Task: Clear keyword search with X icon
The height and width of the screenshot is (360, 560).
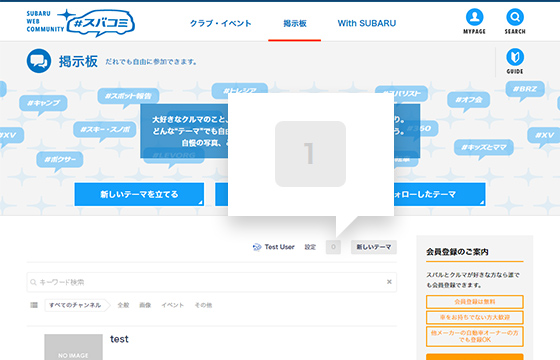Action: (x=389, y=282)
